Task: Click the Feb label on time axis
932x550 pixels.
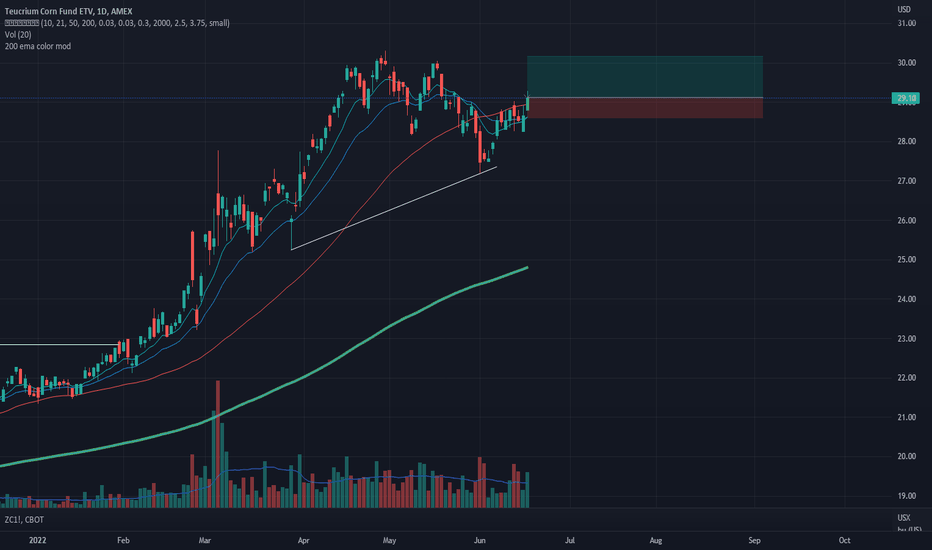Action: pos(123,540)
